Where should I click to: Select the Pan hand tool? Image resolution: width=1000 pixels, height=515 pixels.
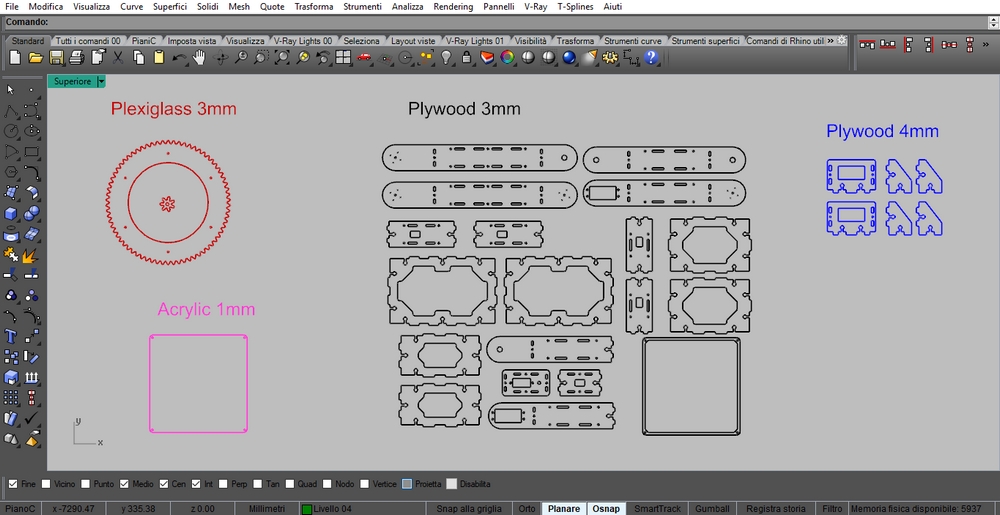coord(199,58)
